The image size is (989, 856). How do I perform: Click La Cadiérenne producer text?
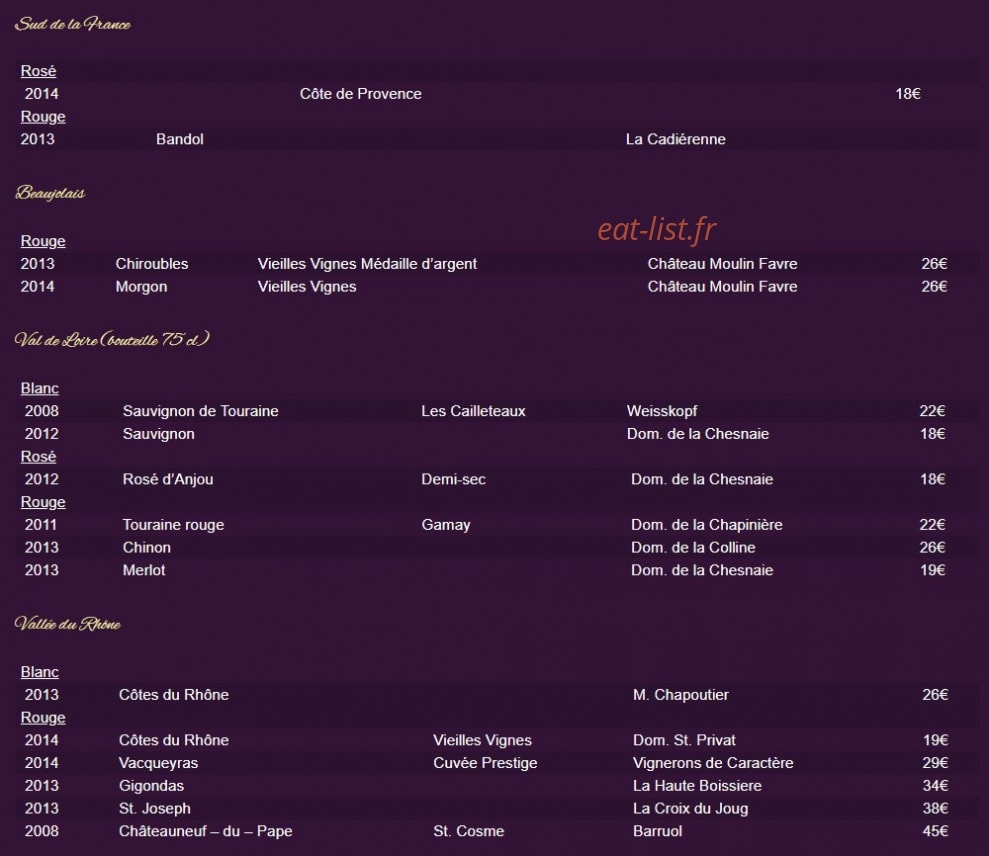[675, 139]
